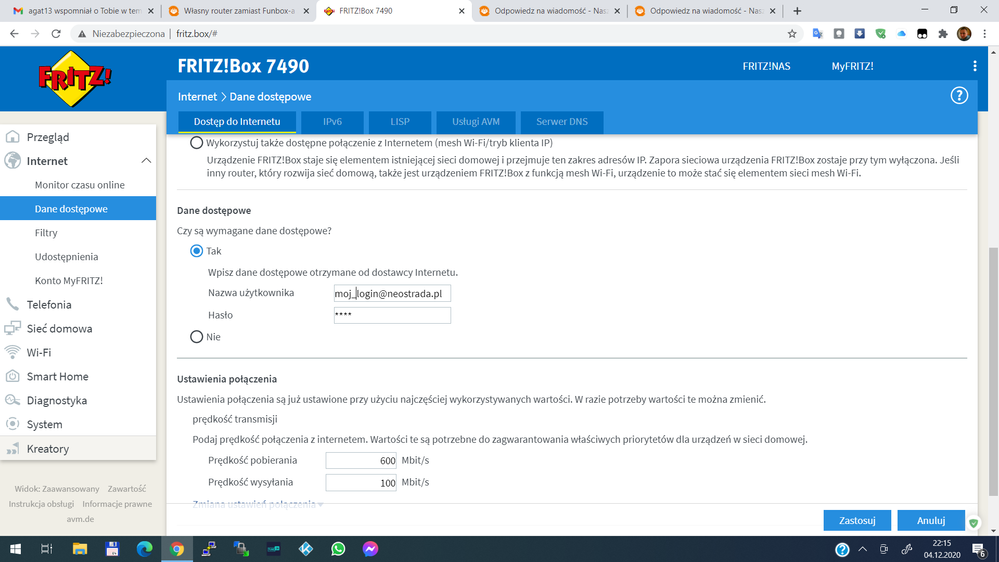The height and width of the screenshot is (562, 999).
Task: Open FRITZ!NAS link in header
Action: click(766, 66)
